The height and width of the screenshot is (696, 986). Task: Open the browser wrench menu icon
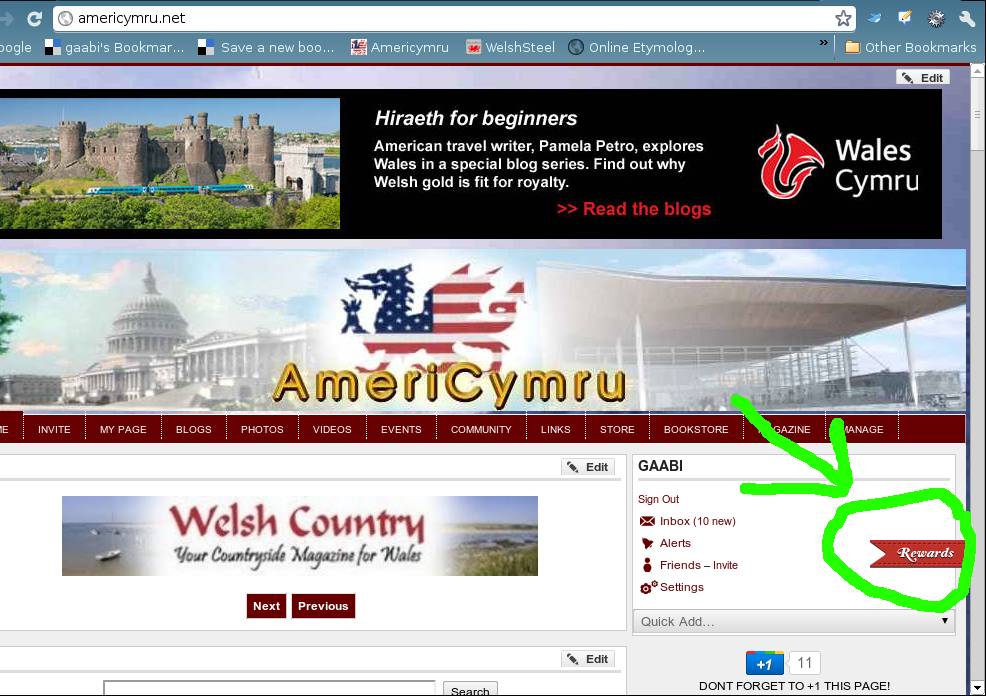[967, 18]
